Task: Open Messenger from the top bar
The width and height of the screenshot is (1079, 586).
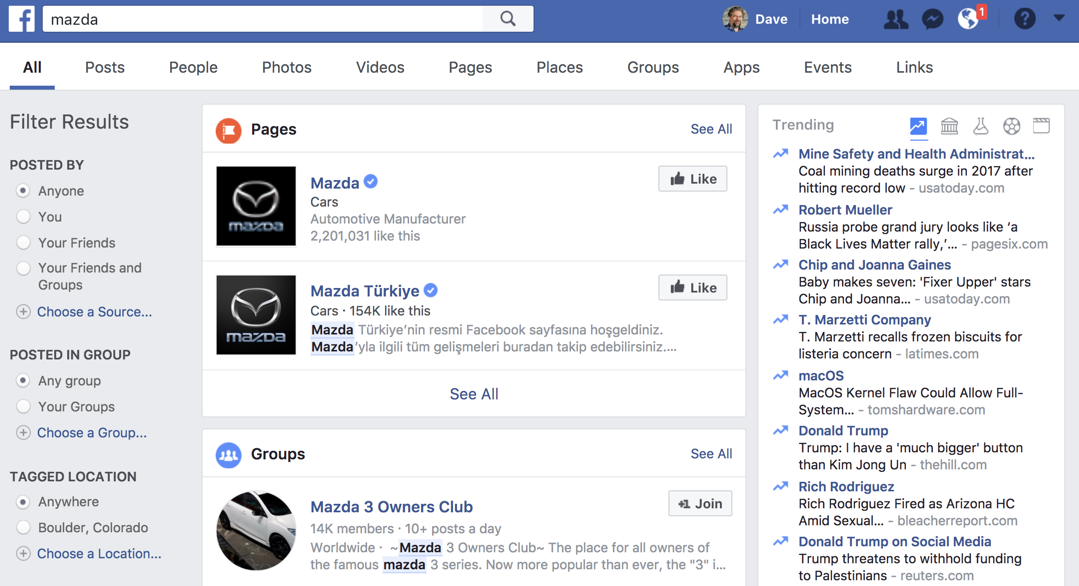Action: [x=933, y=18]
